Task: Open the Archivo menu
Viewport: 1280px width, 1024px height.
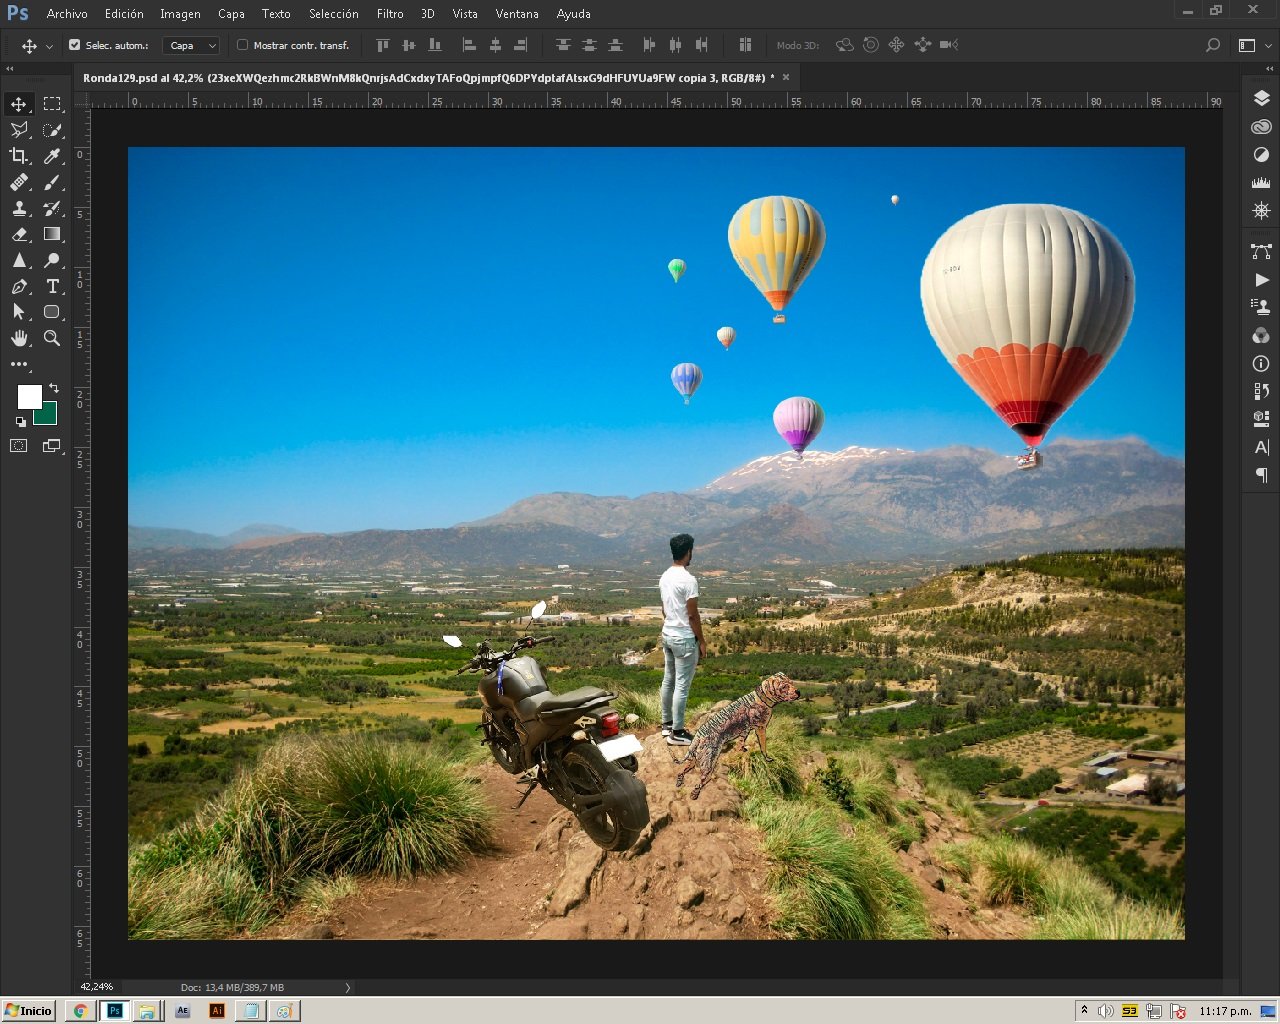Action: [67, 14]
